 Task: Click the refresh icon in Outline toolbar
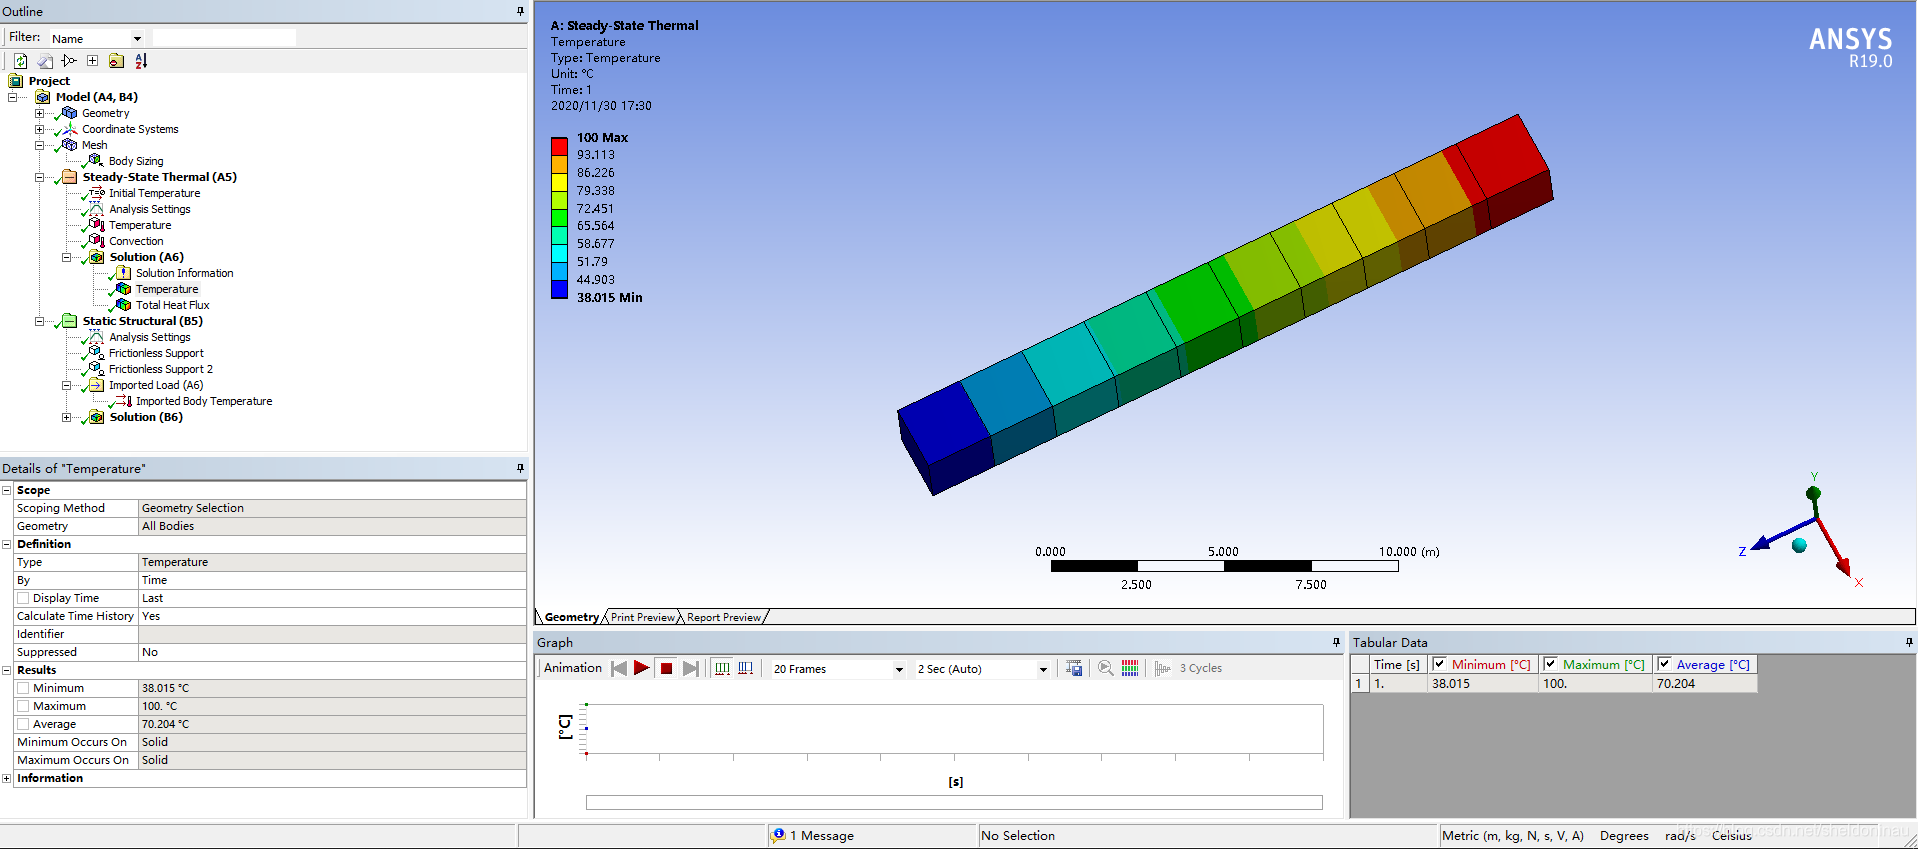(20, 61)
